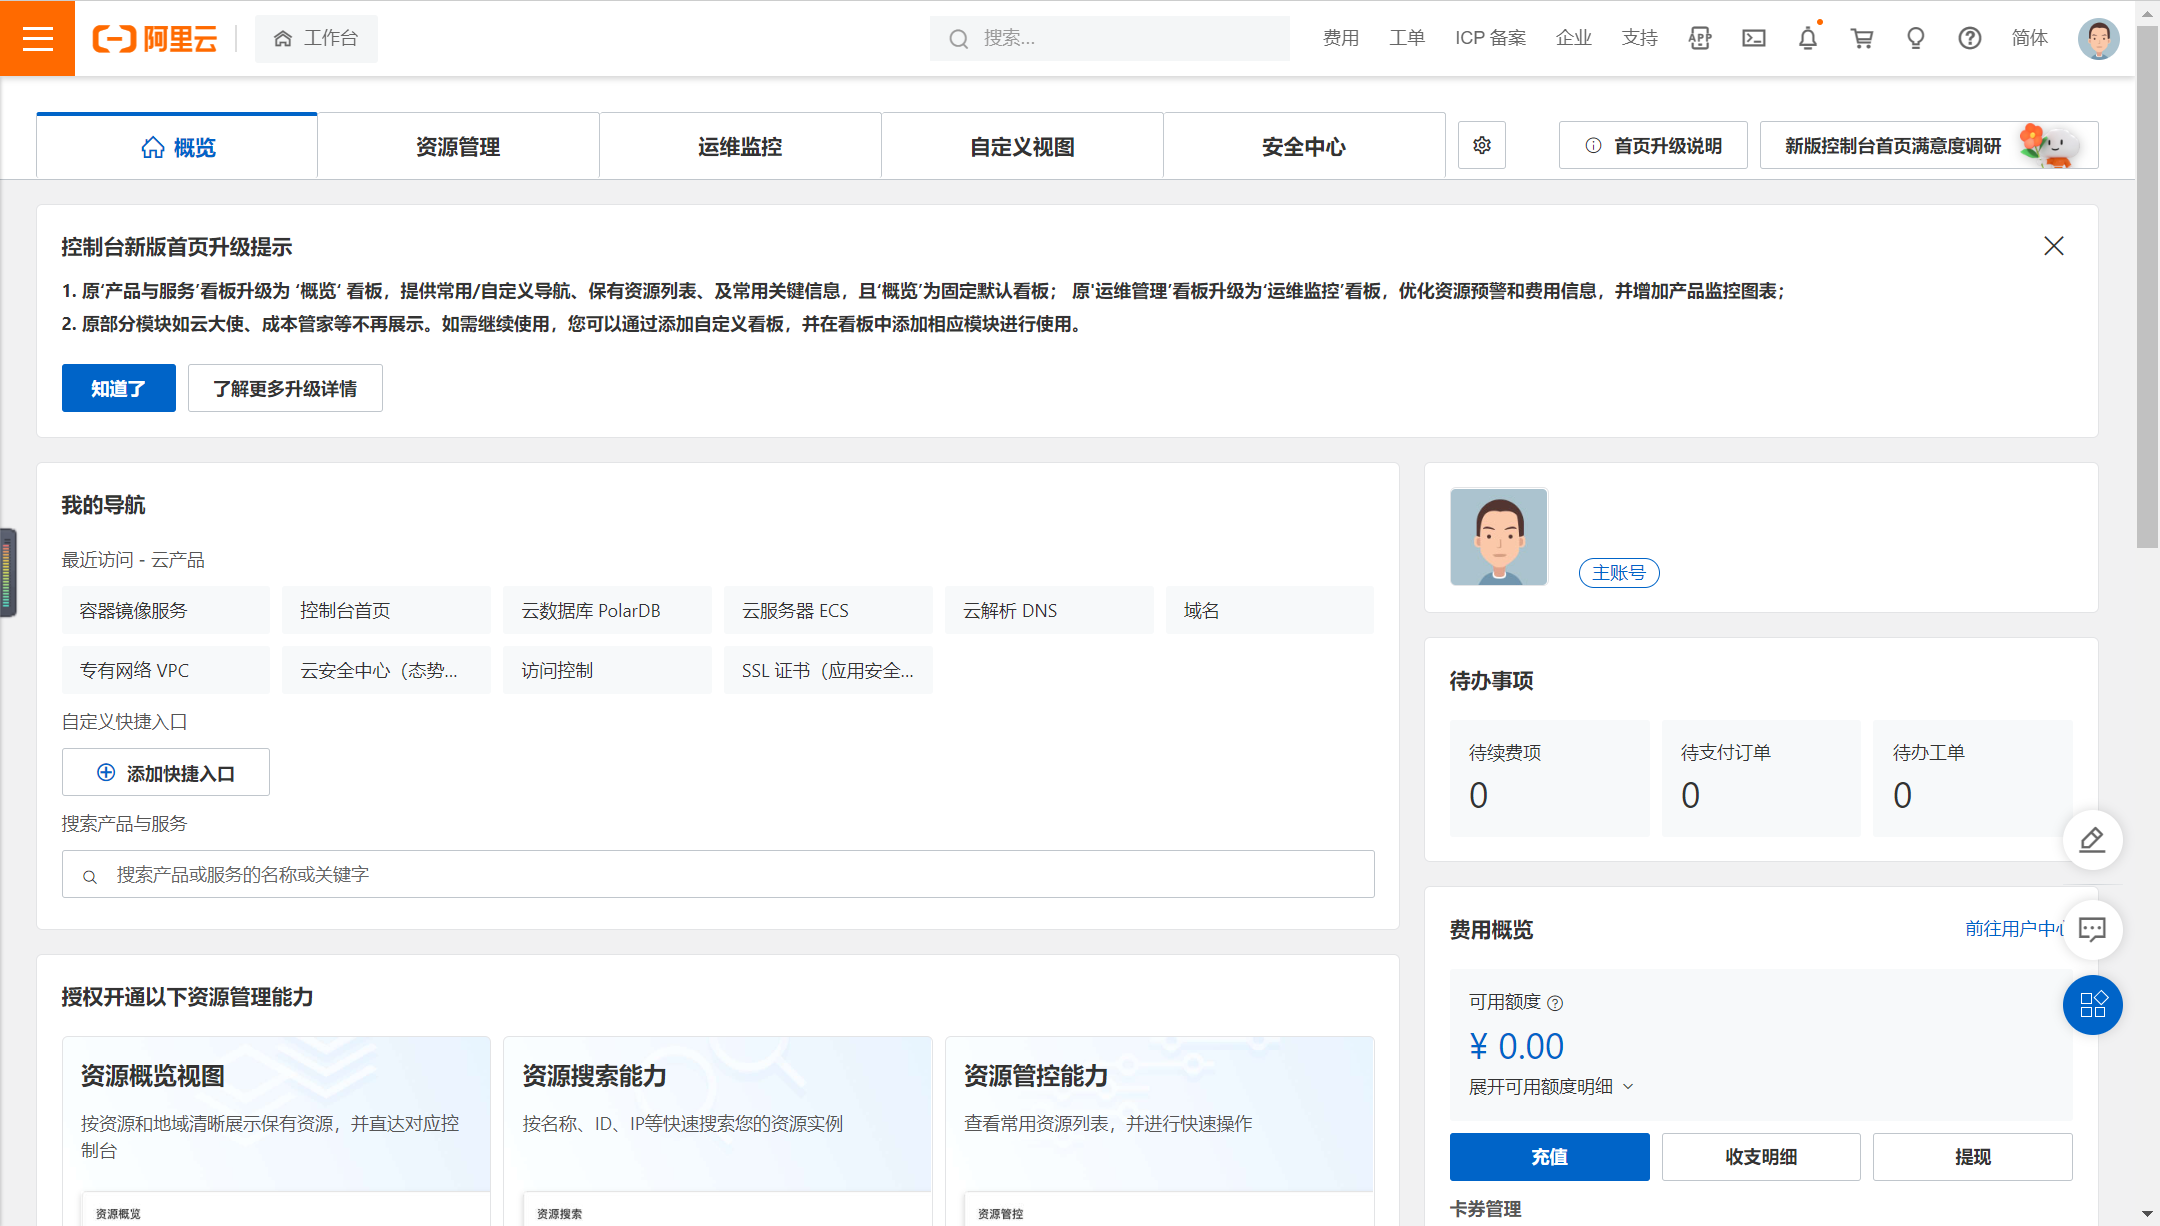
Task: Open the user avatar account menu
Action: [2097, 38]
